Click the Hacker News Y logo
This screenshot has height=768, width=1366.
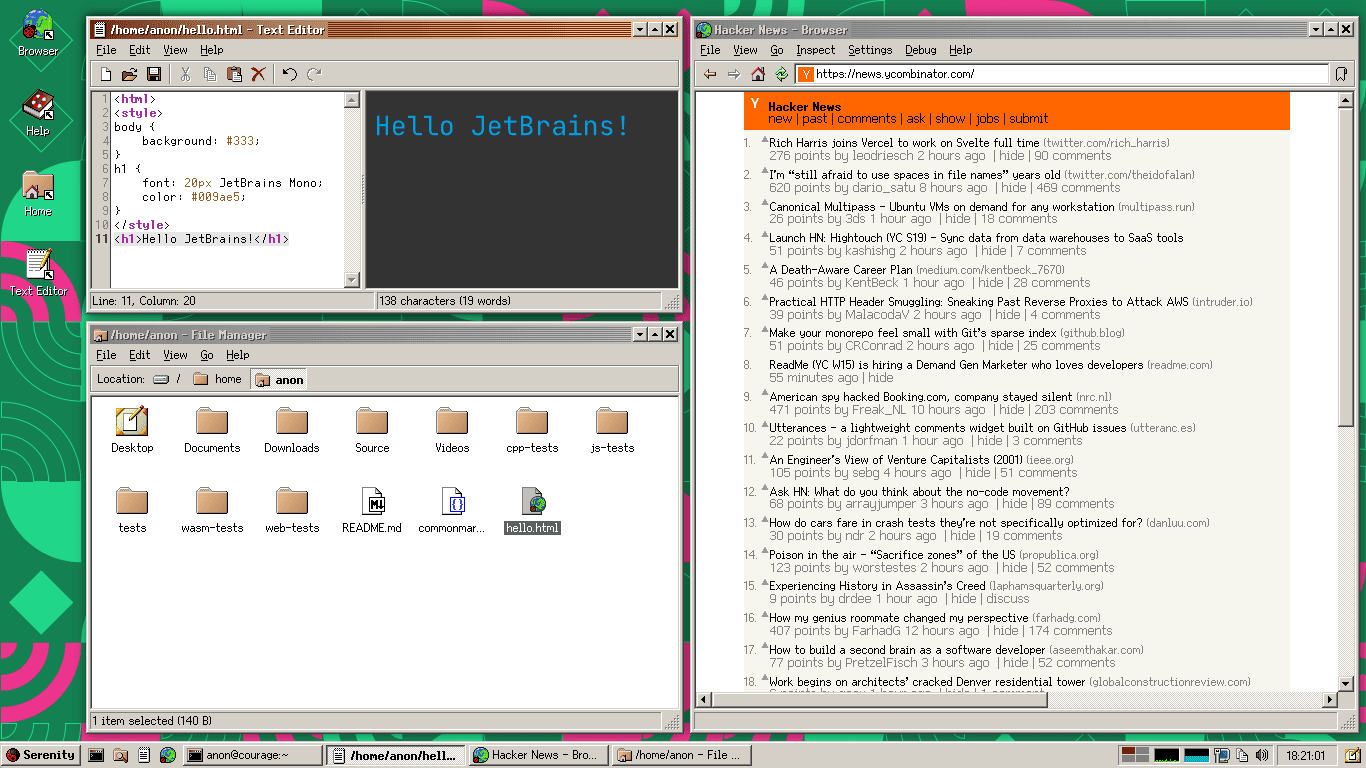point(755,104)
